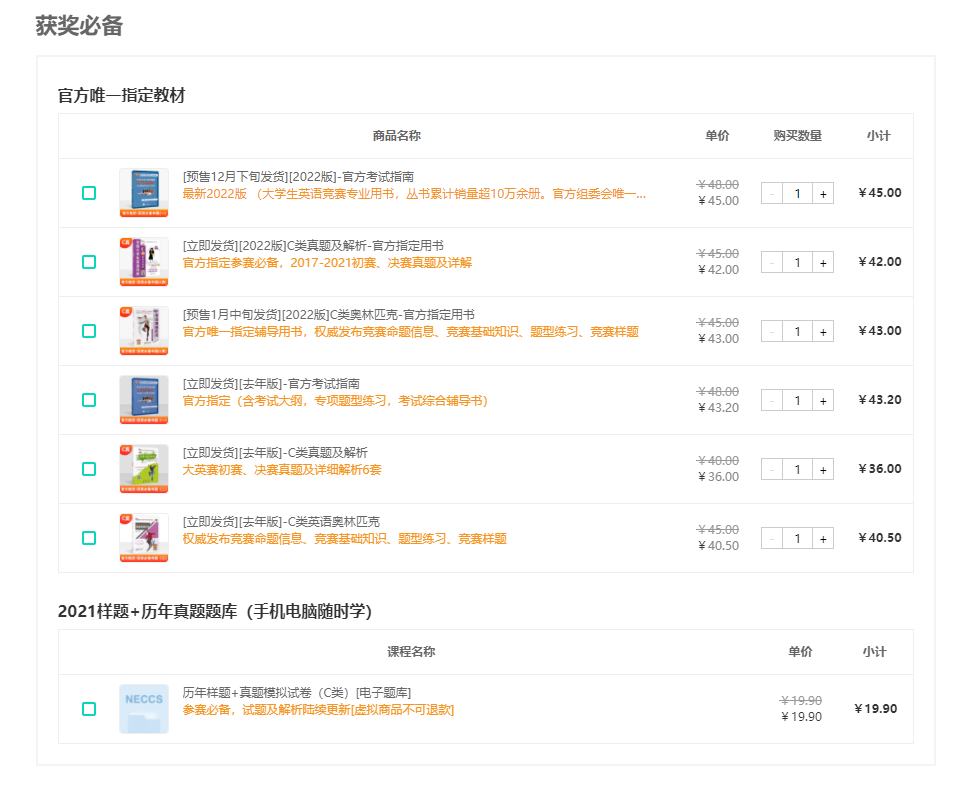Click the NECCS course thumbnail

tap(143, 709)
